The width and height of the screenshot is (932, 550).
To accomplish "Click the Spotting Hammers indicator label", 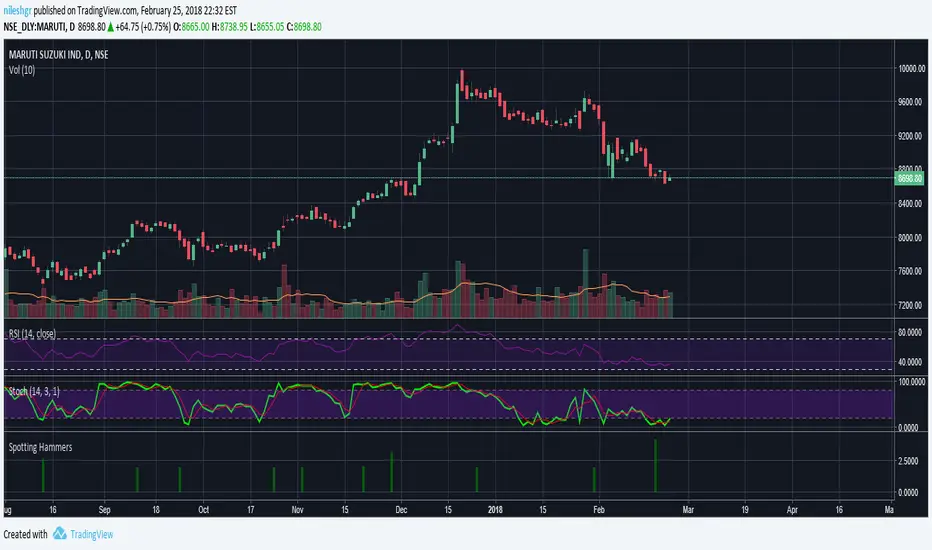I will [x=40, y=447].
